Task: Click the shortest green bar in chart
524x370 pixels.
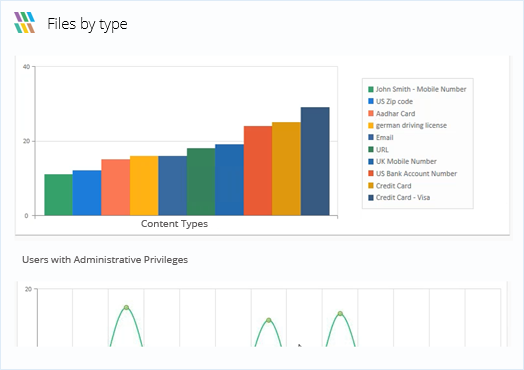Action: [x=58, y=195]
